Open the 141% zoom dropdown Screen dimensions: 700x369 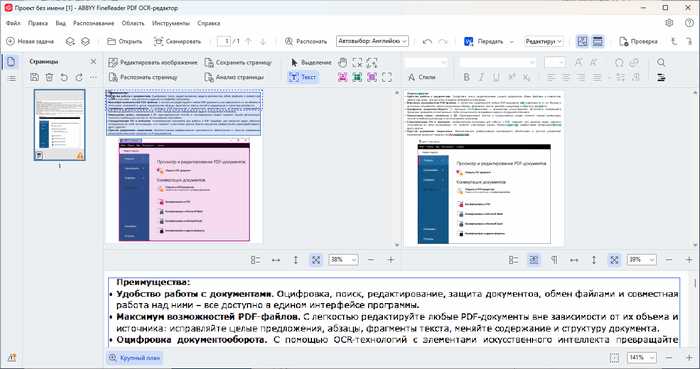coord(642,358)
